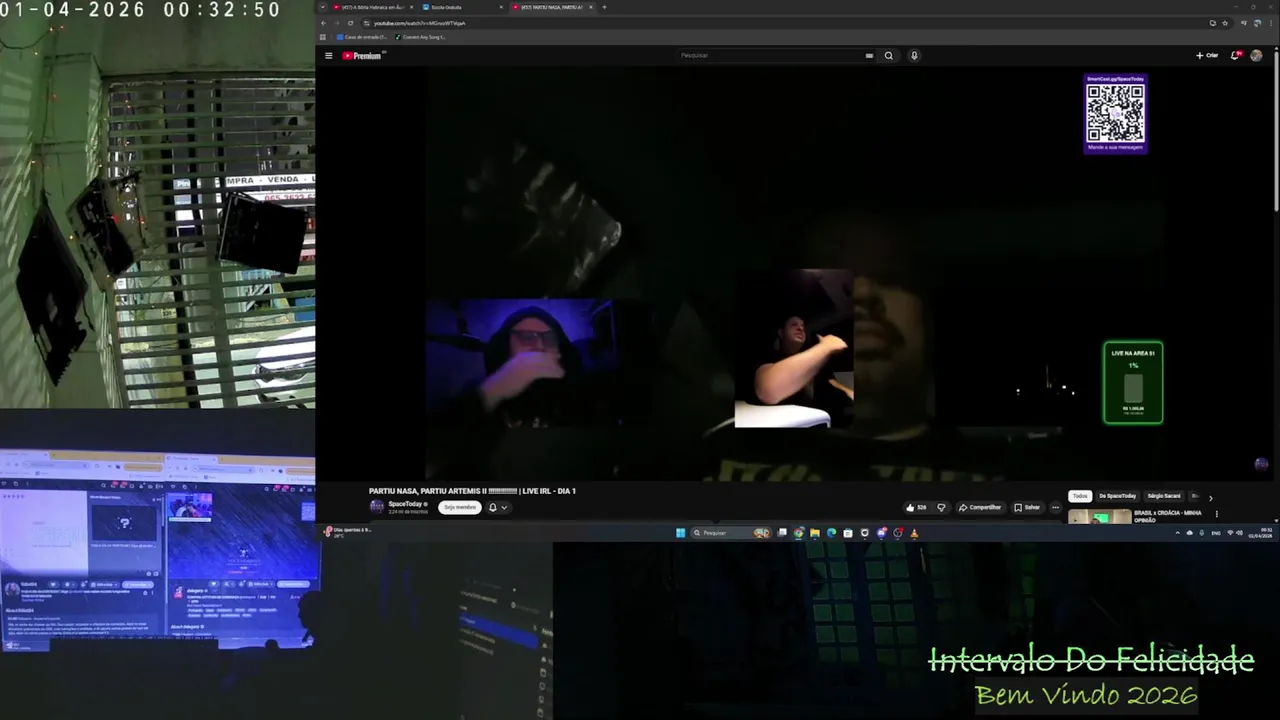
Task: Open options for the BRASIL x CROÁCIA video
Action: tap(1217, 514)
